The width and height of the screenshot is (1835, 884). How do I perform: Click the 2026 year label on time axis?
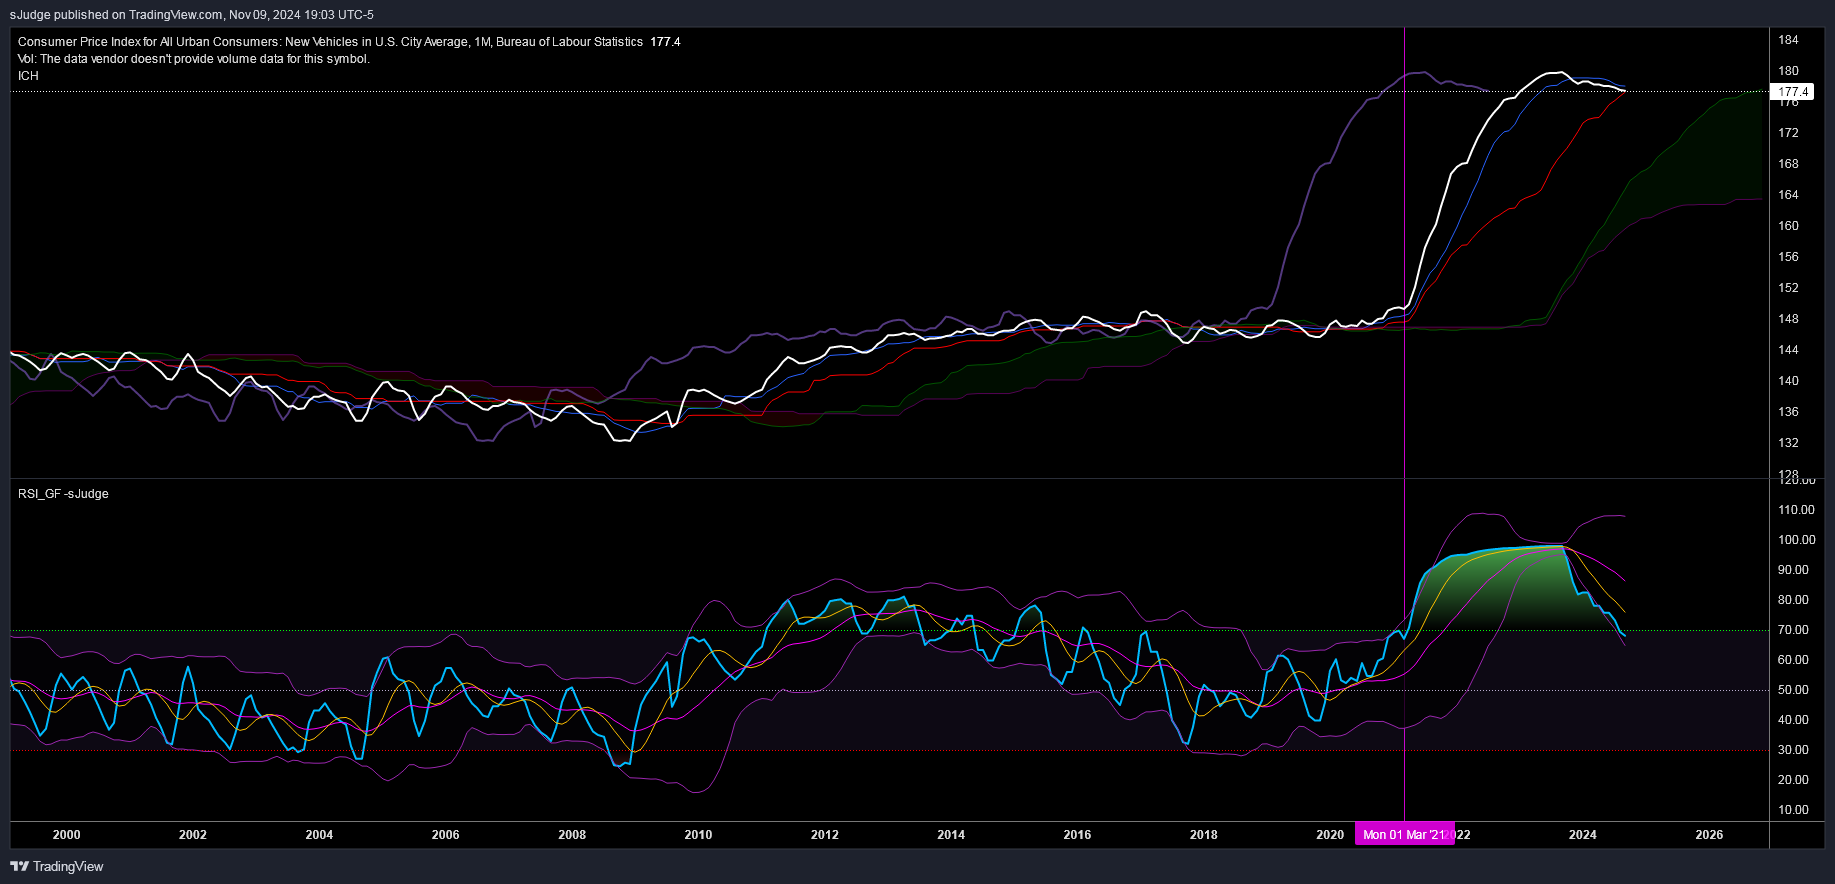pos(1709,835)
